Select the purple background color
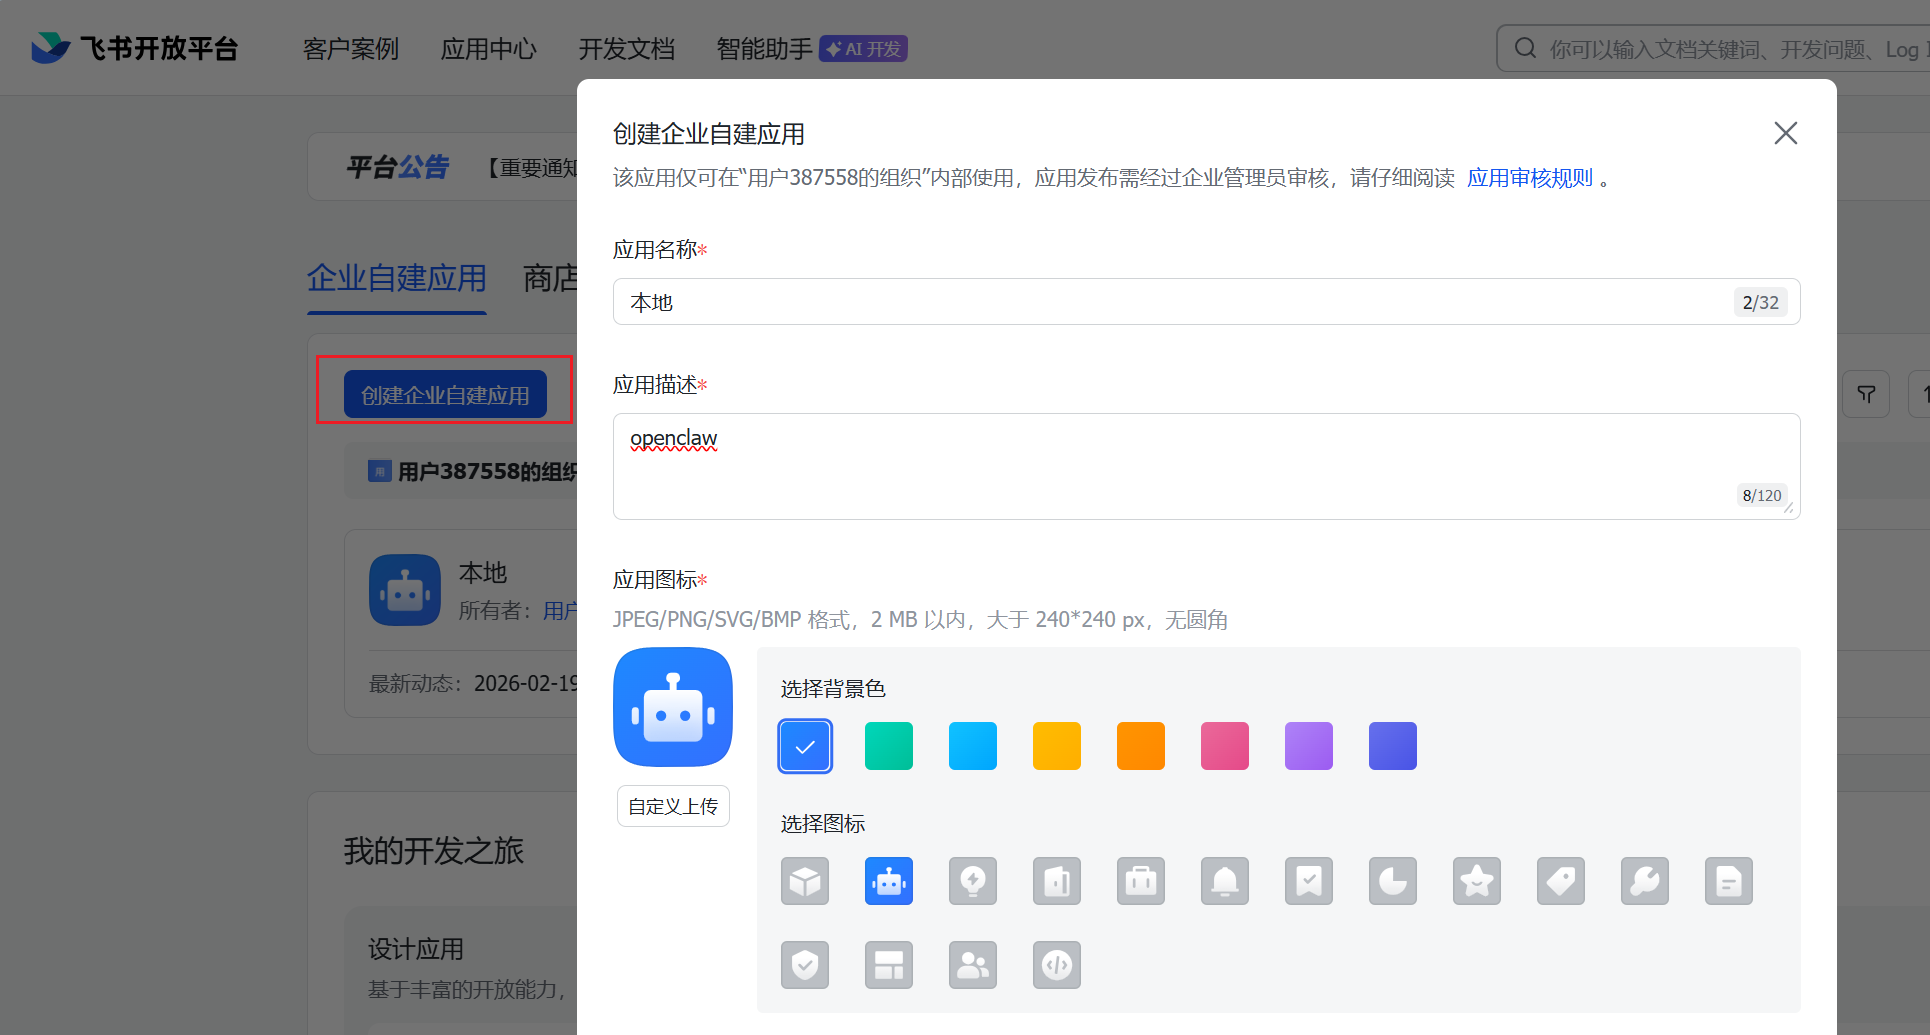 click(1309, 745)
